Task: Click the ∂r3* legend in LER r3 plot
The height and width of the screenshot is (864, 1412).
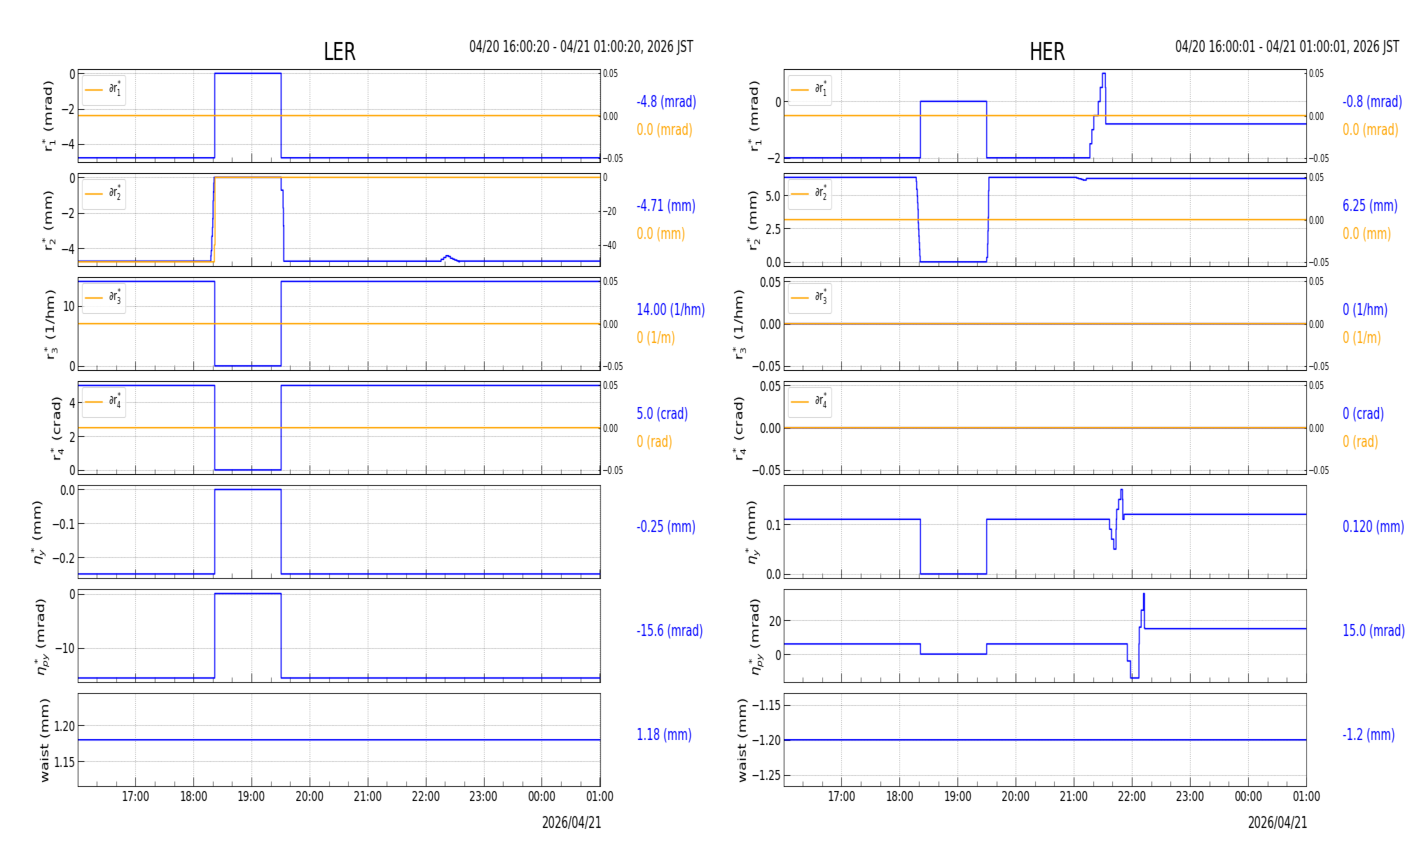Action: 104,298
